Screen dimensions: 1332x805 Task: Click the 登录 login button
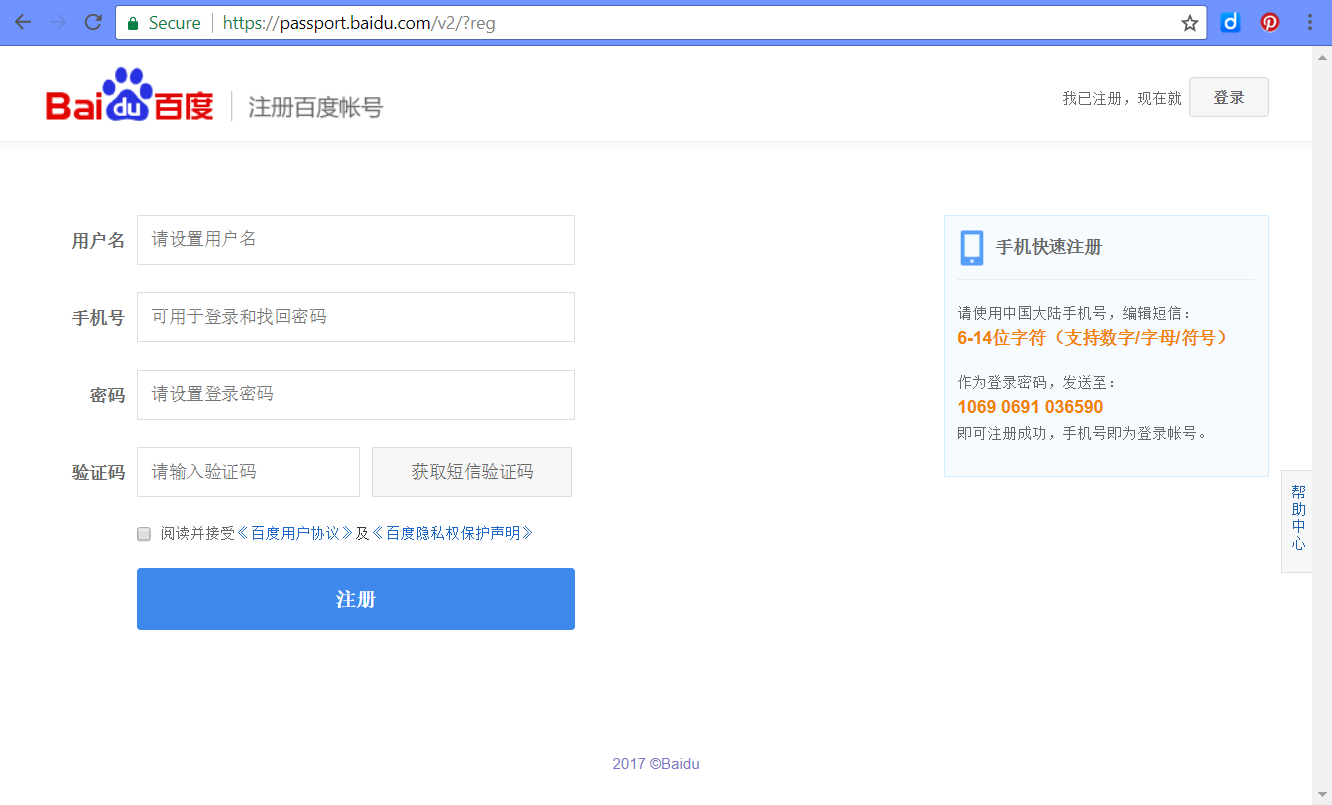tap(1229, 97)
